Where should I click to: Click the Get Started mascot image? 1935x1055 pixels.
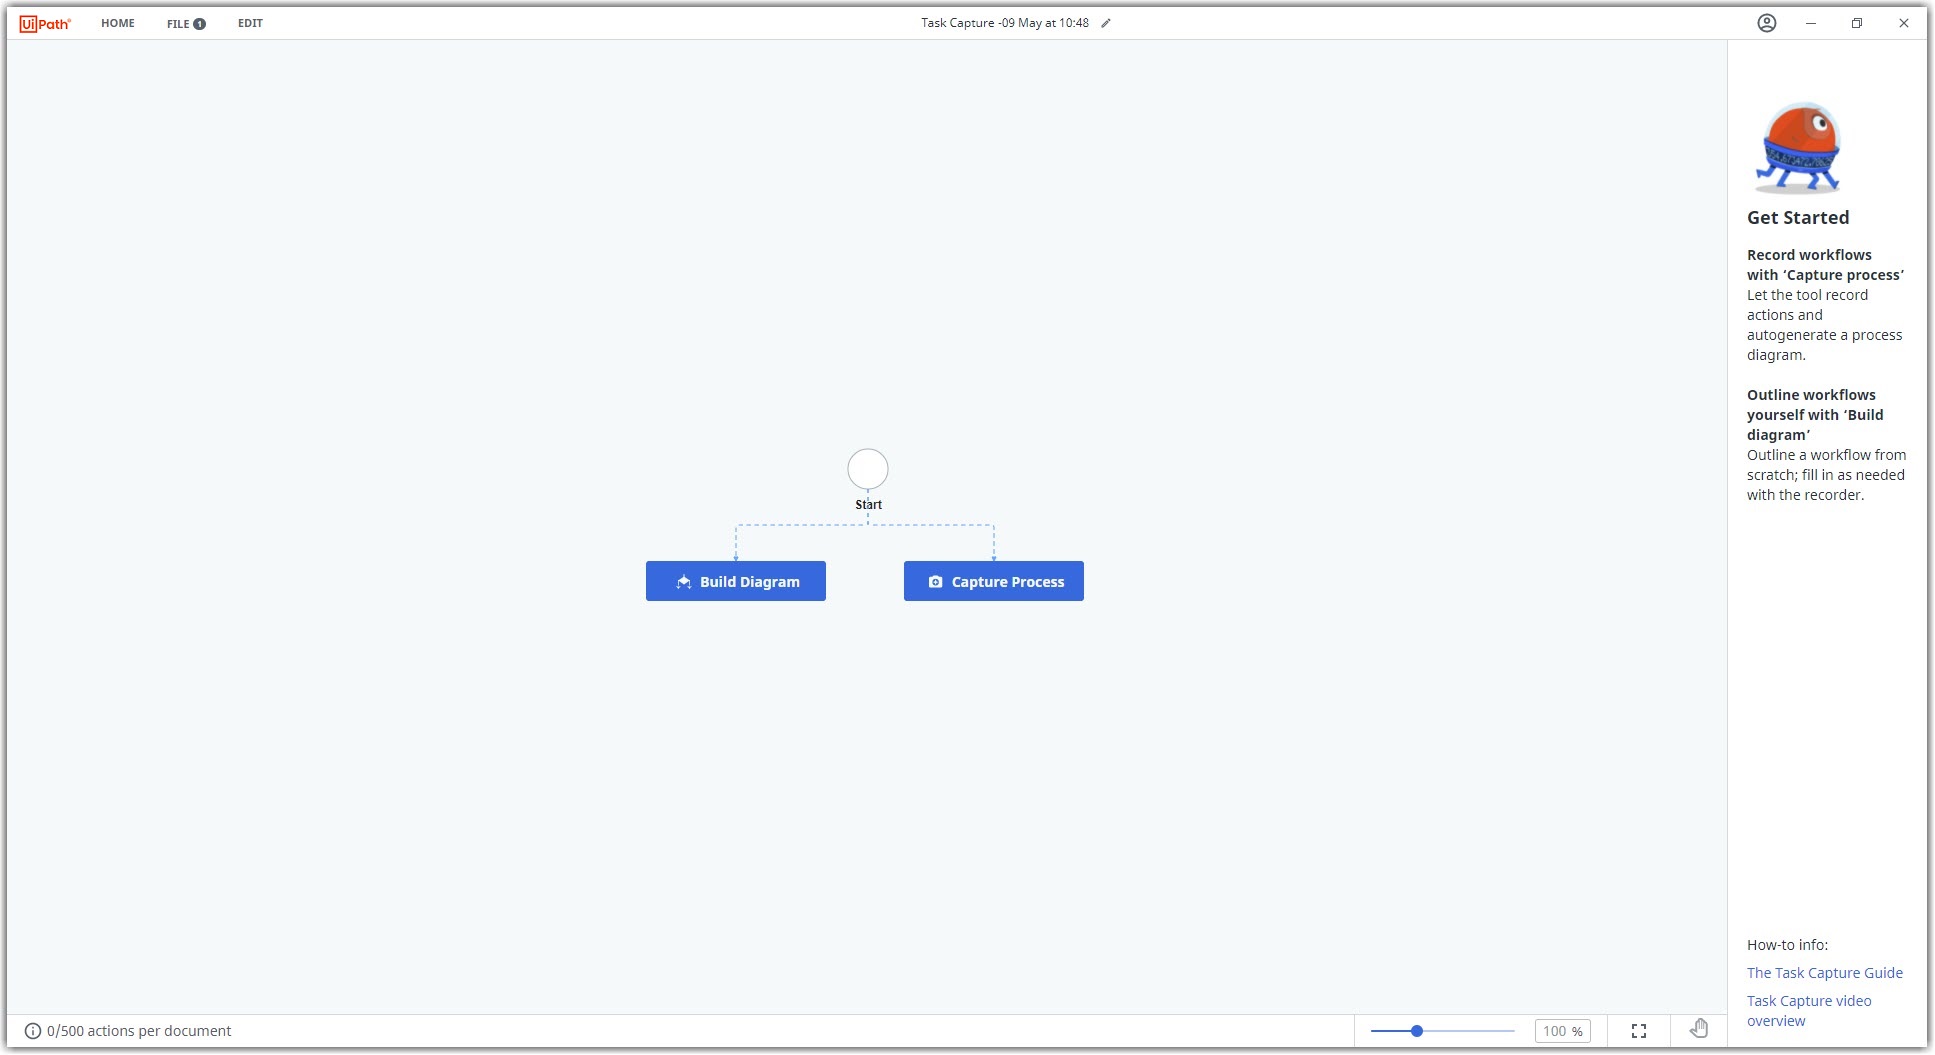coord(1797,150)
